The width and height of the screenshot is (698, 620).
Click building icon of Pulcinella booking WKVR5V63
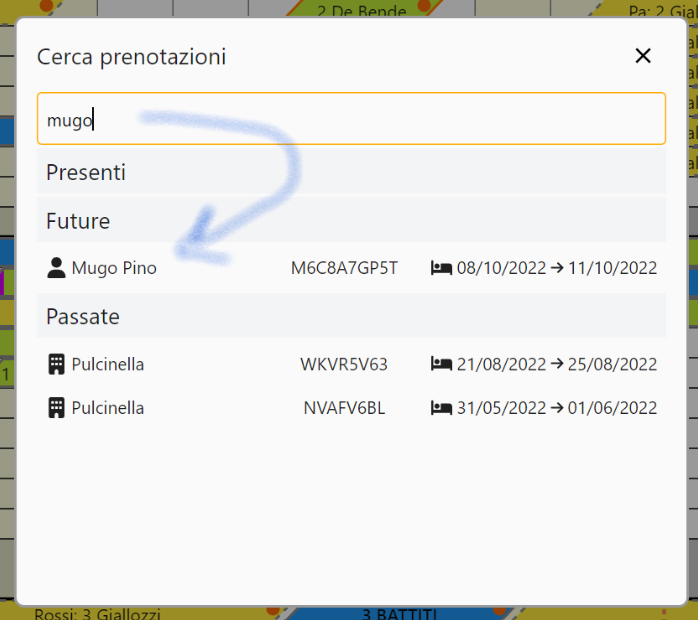(x=56, y=364)
